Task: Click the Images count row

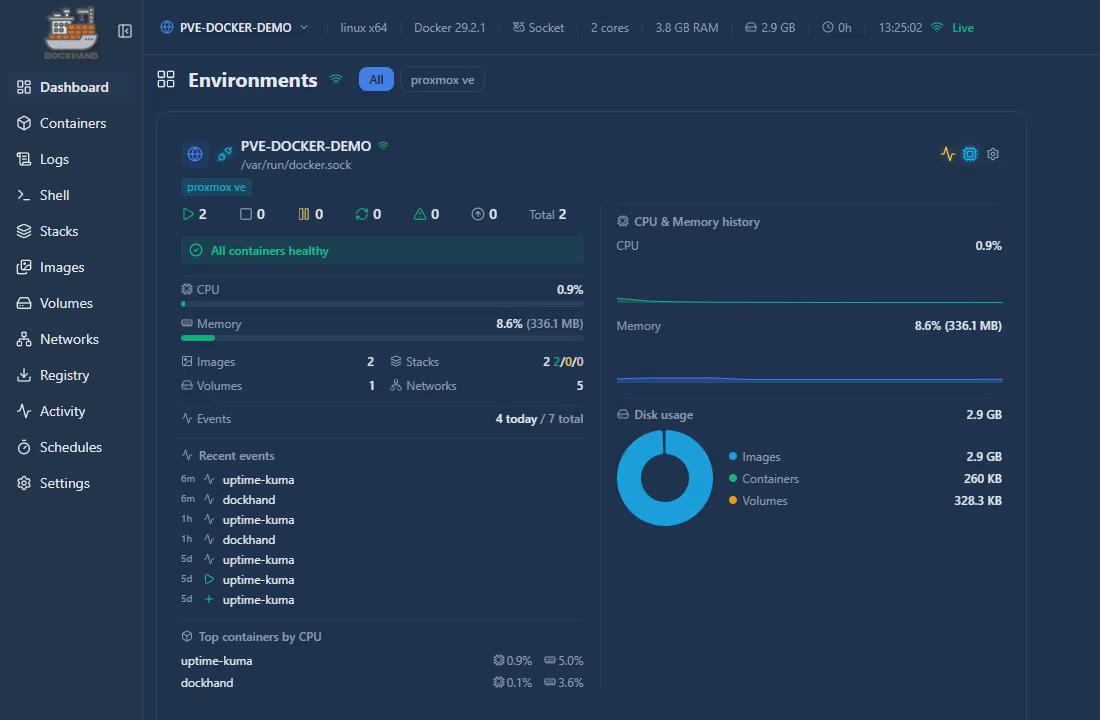Action: [x=278, y=361]
